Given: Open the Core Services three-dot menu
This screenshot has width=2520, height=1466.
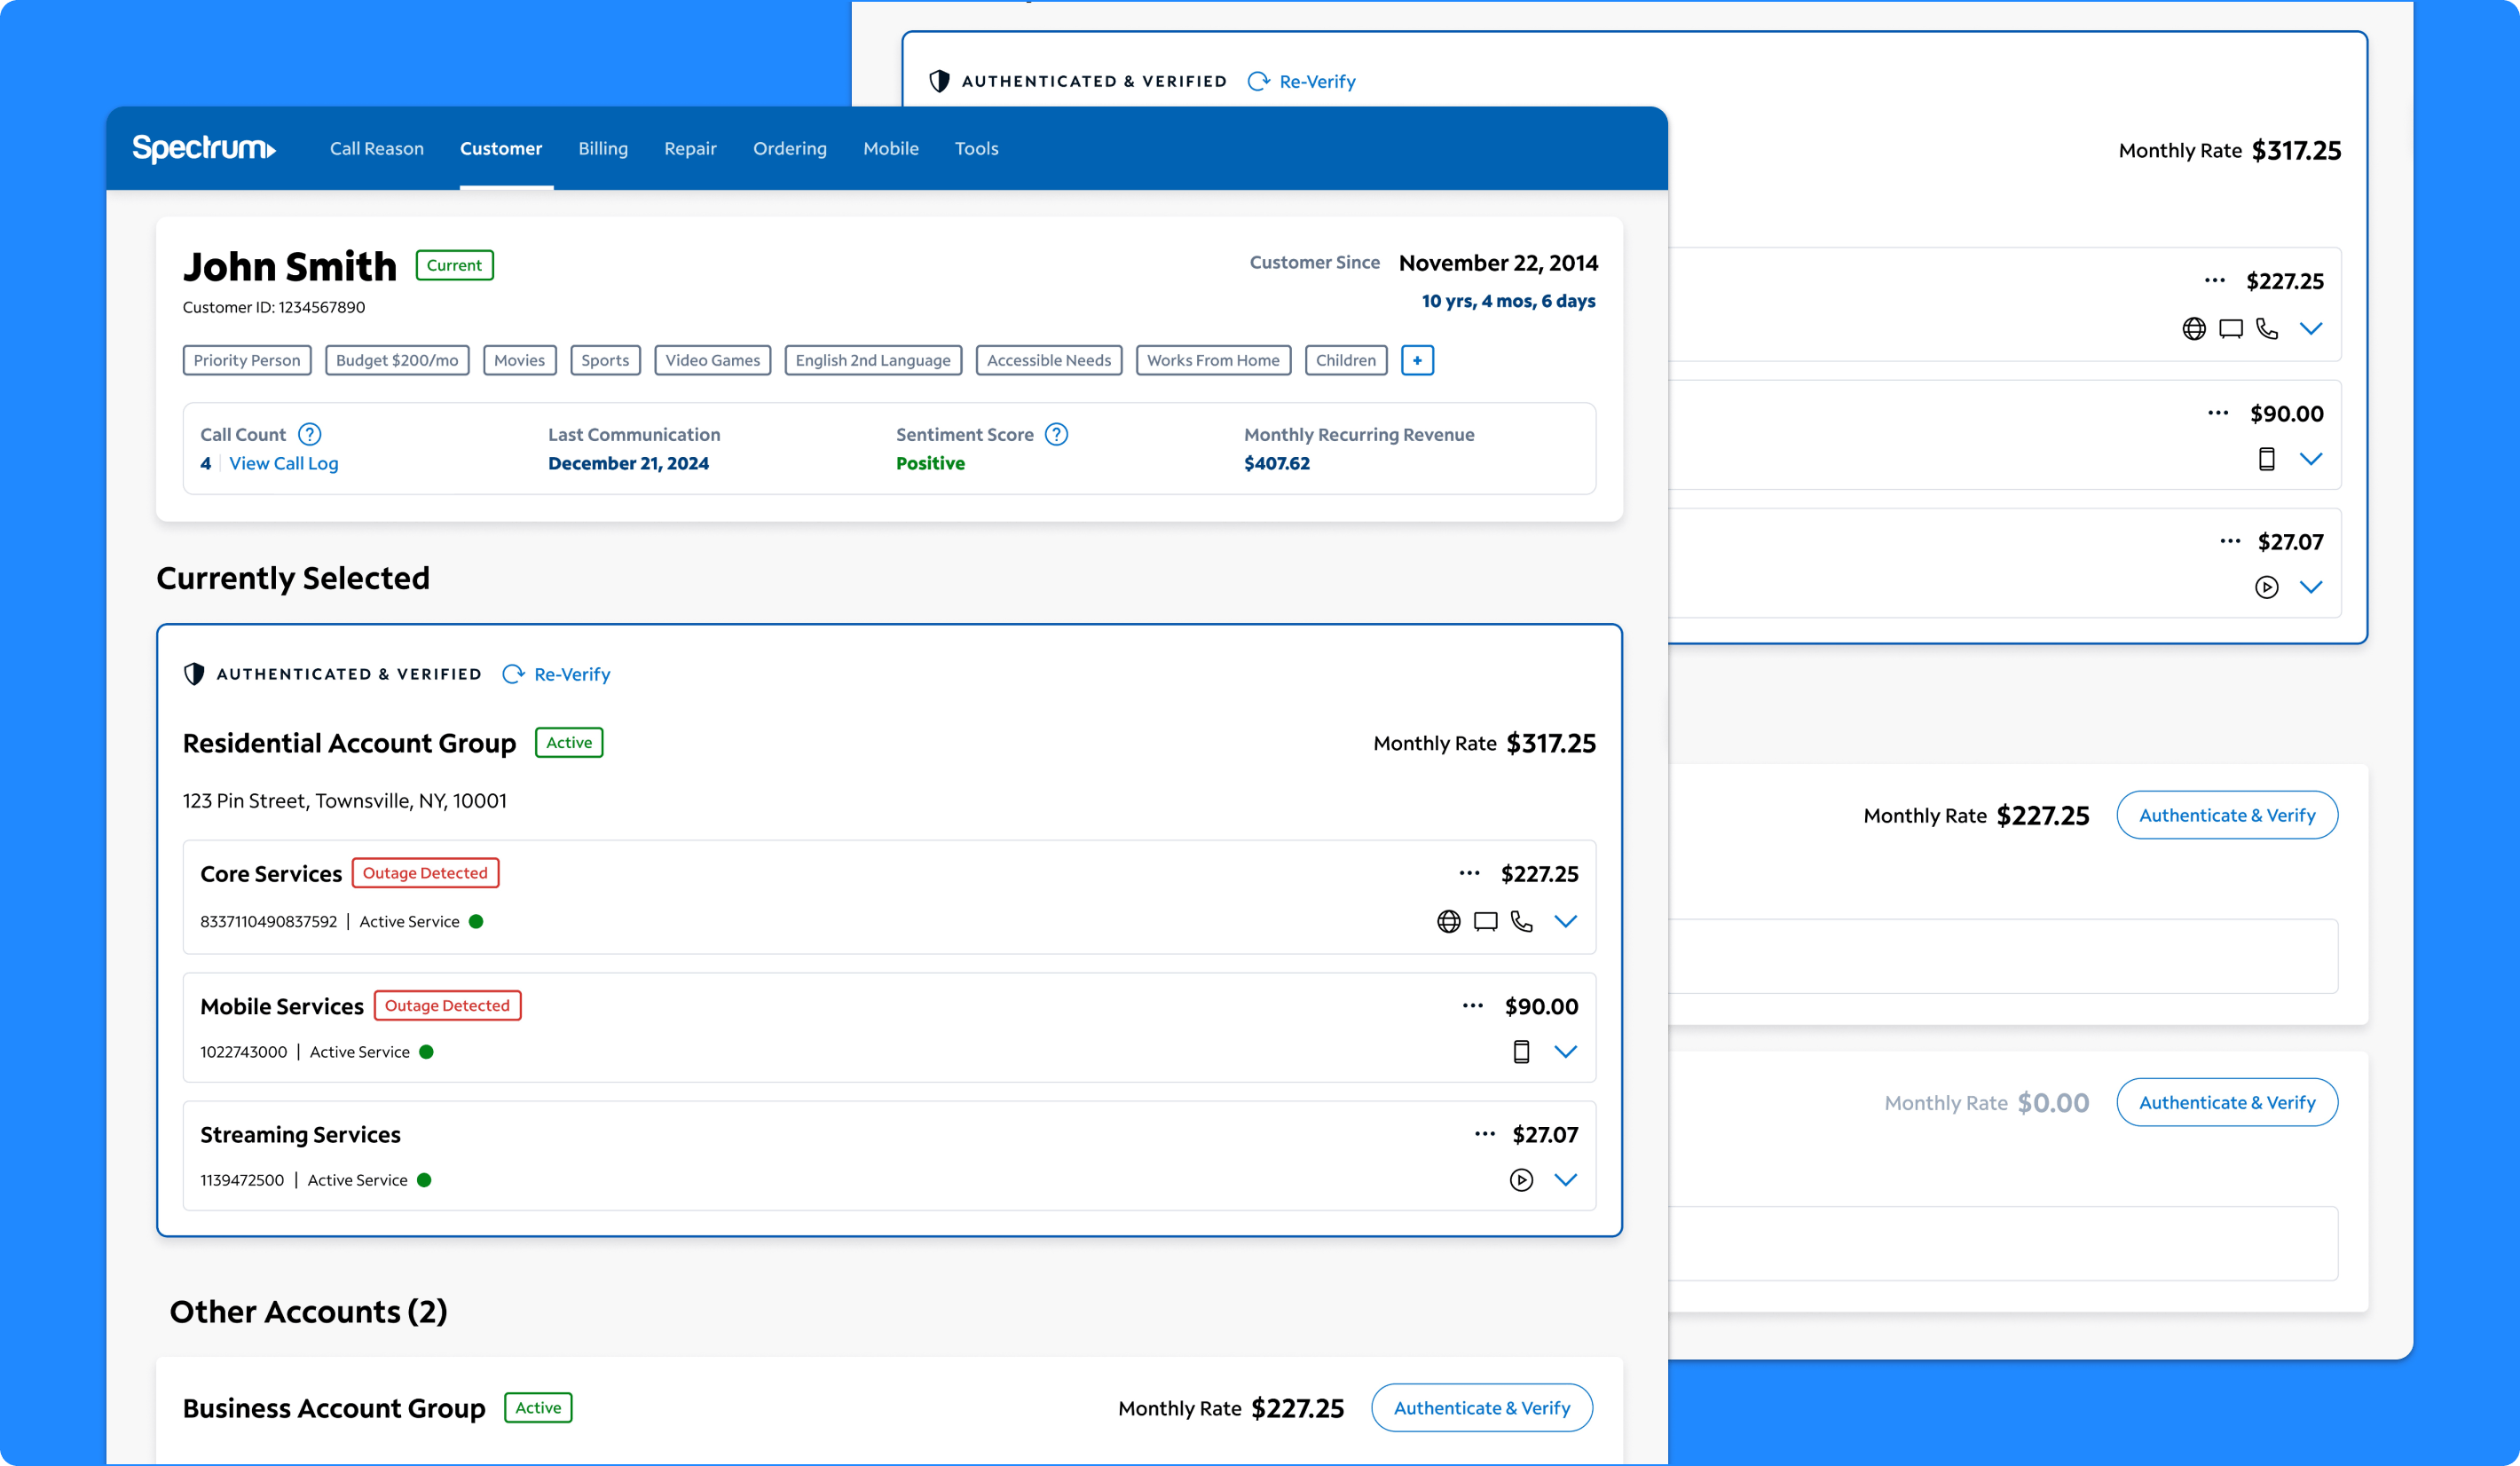Looking at the screenshot, I should pyautogui.click(x=1469, y=873).
